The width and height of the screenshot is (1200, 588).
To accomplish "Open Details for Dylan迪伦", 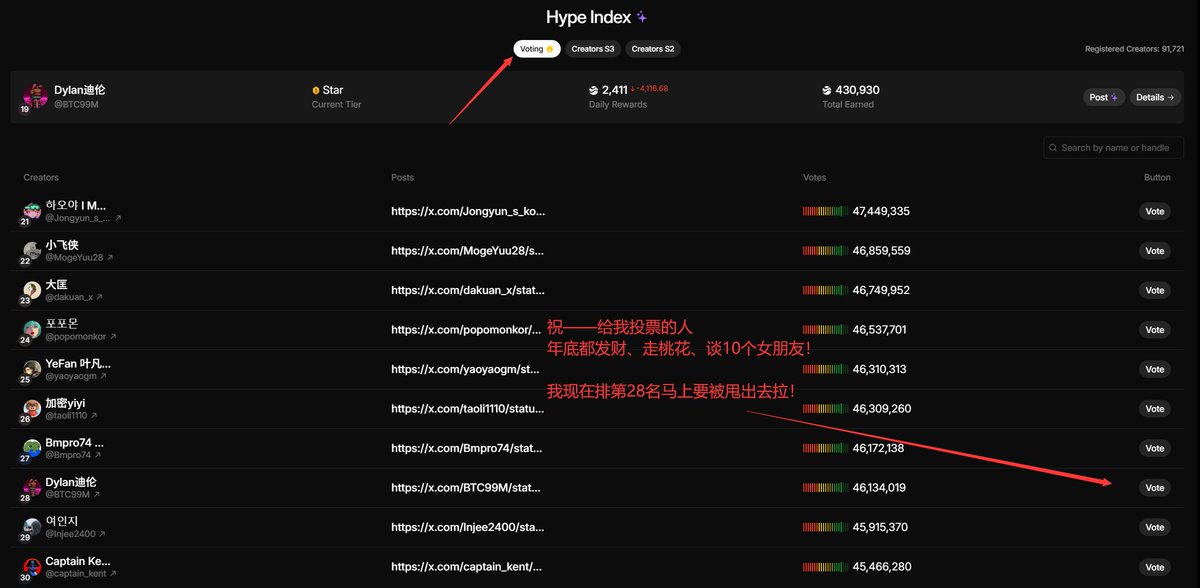I will 1156,97.
